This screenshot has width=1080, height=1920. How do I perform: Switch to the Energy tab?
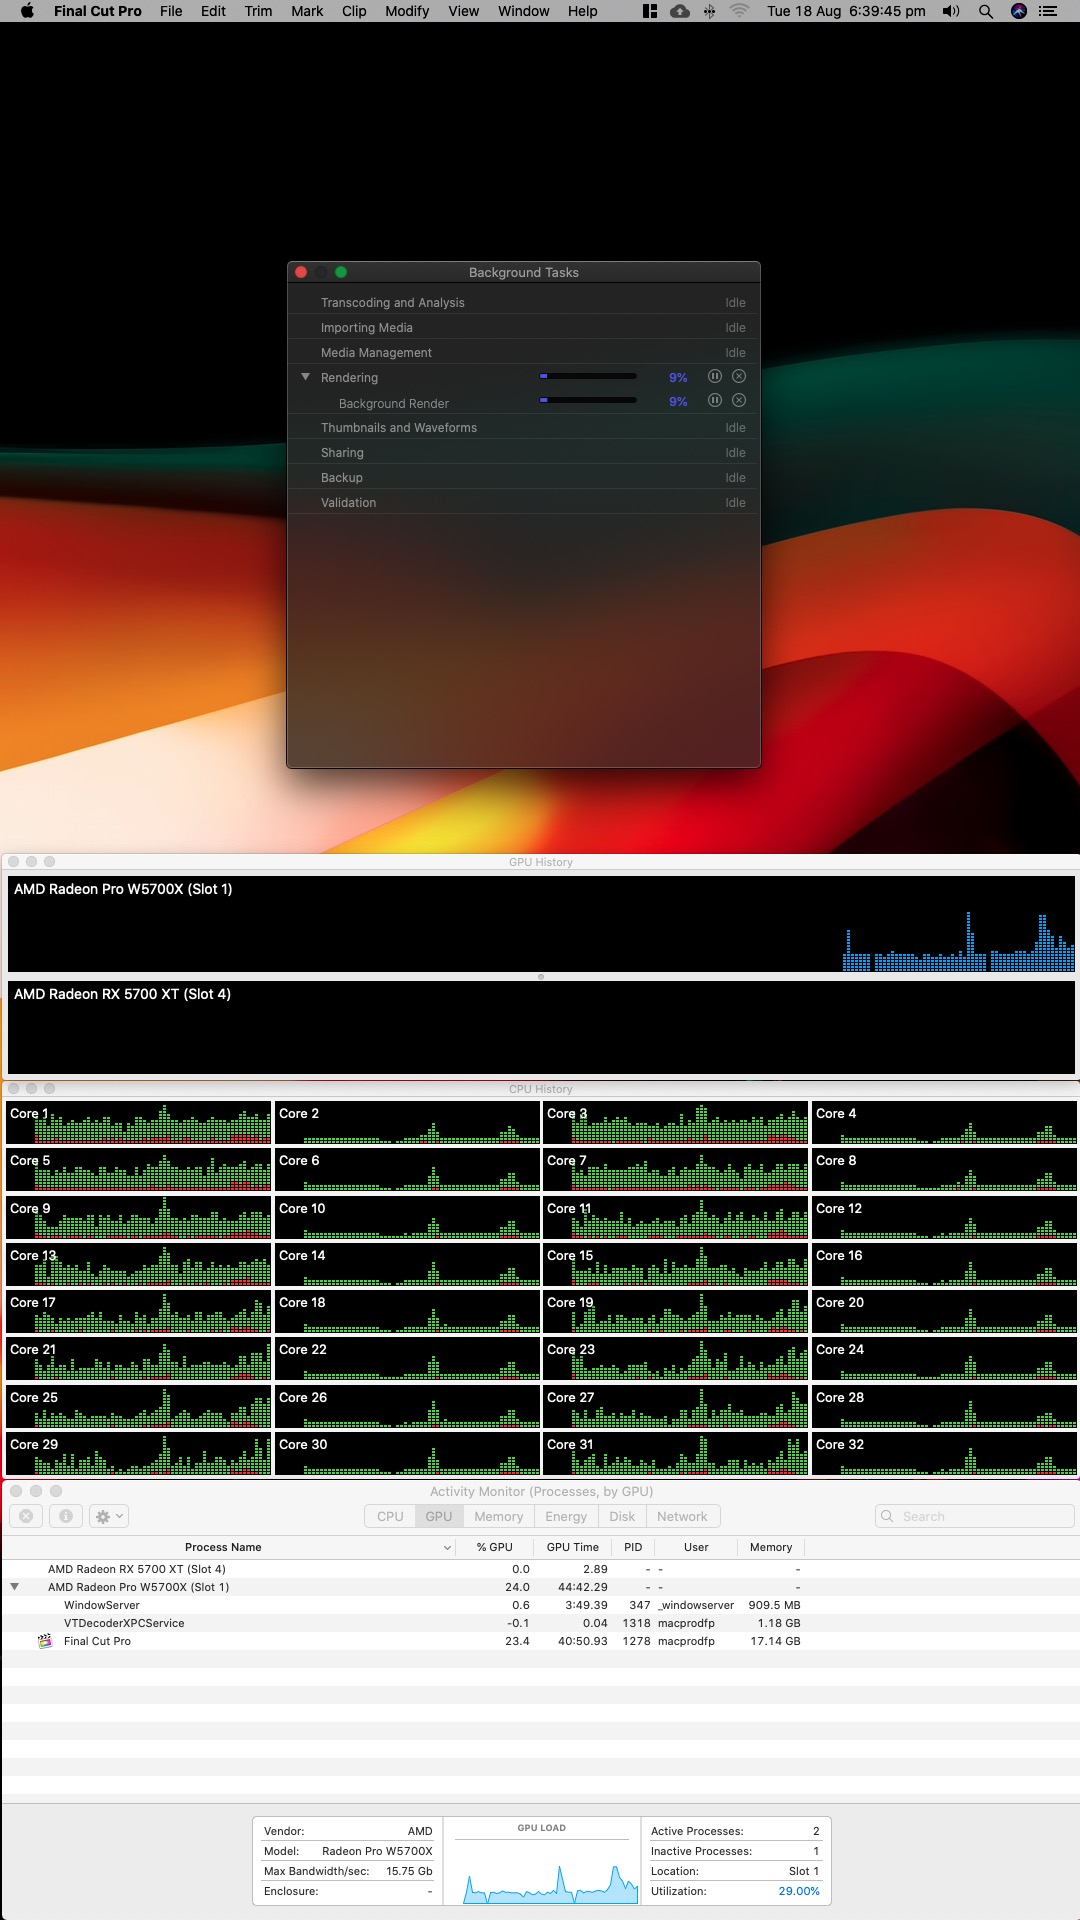566,1516
